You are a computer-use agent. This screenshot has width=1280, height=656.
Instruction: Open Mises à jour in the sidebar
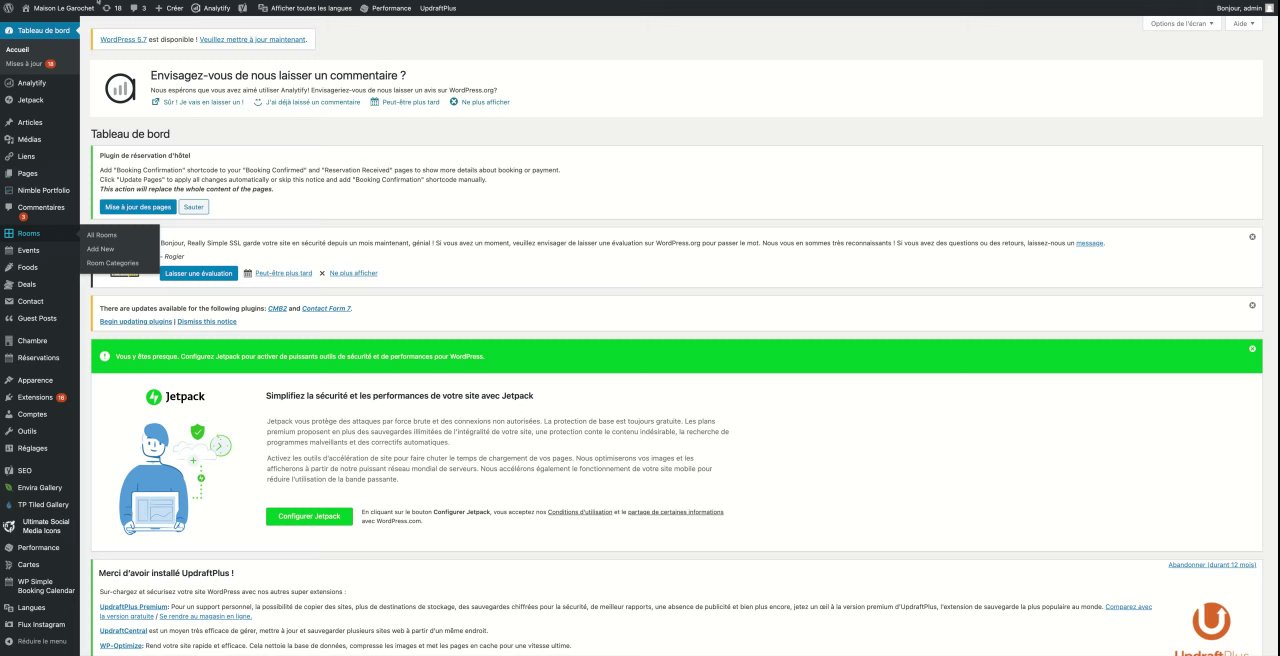coord(30,63)
